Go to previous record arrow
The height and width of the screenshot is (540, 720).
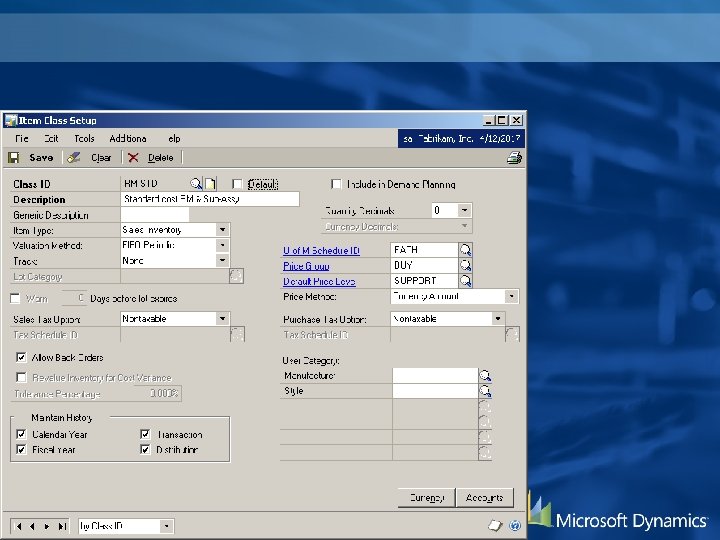coord(32,526)
